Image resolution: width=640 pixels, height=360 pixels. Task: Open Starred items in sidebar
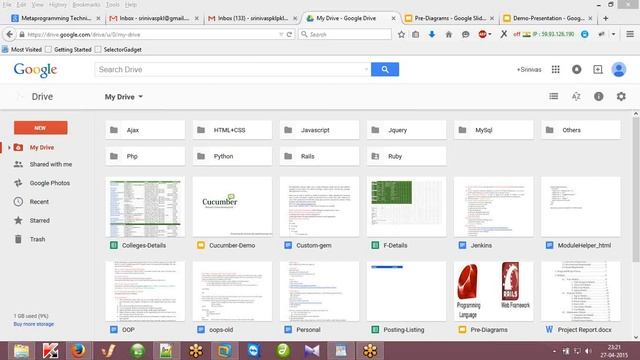[39, 220]
